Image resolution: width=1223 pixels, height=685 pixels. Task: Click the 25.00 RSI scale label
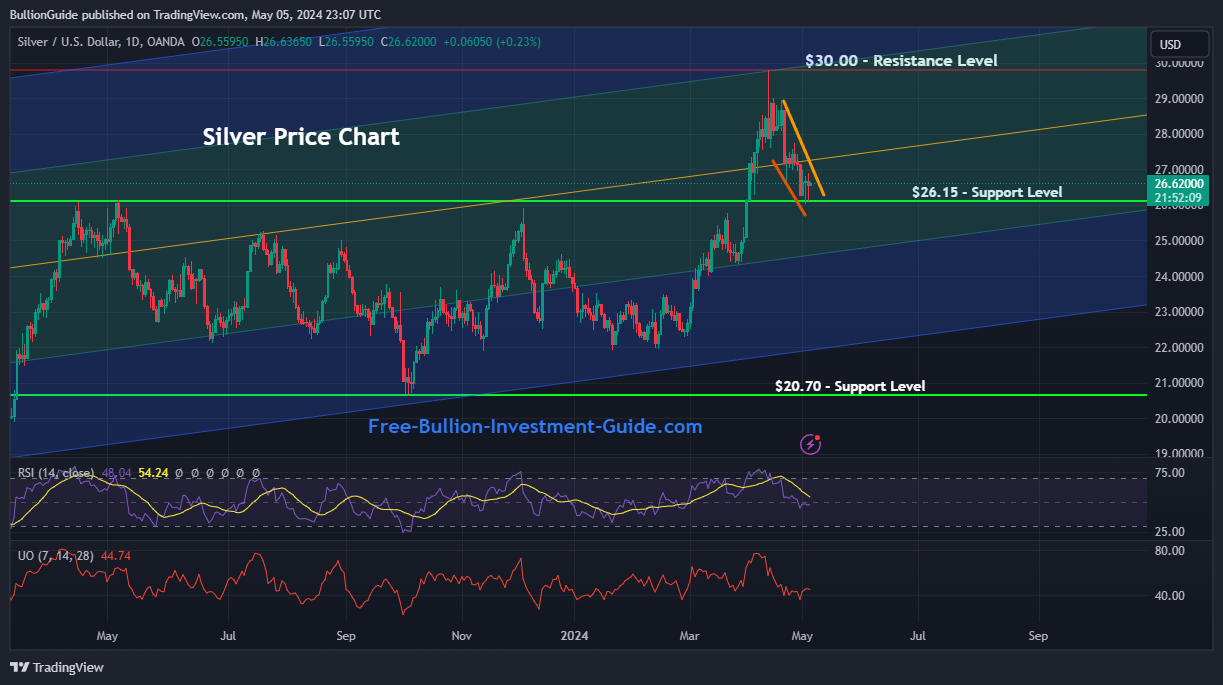point(1170,532)
